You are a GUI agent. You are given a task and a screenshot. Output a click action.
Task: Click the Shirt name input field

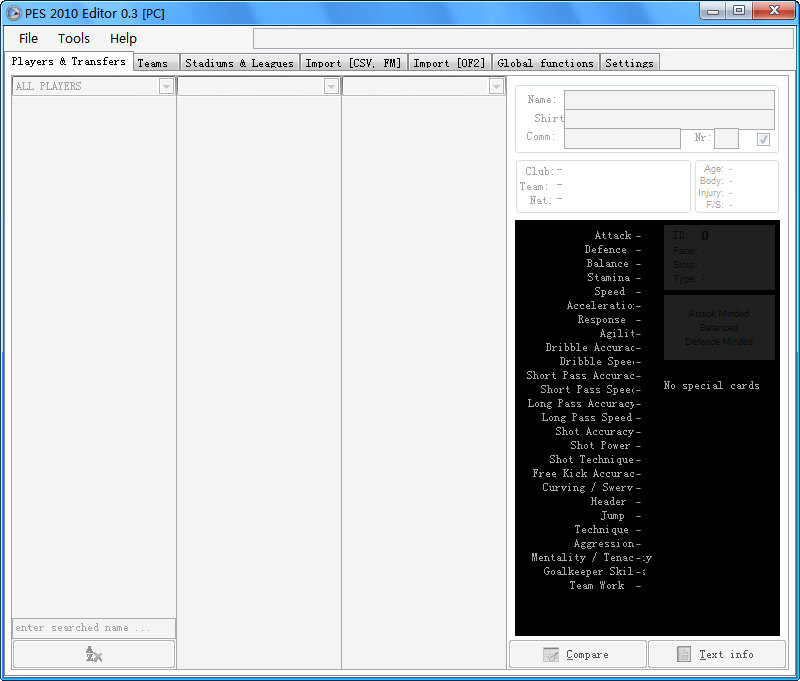668,119
